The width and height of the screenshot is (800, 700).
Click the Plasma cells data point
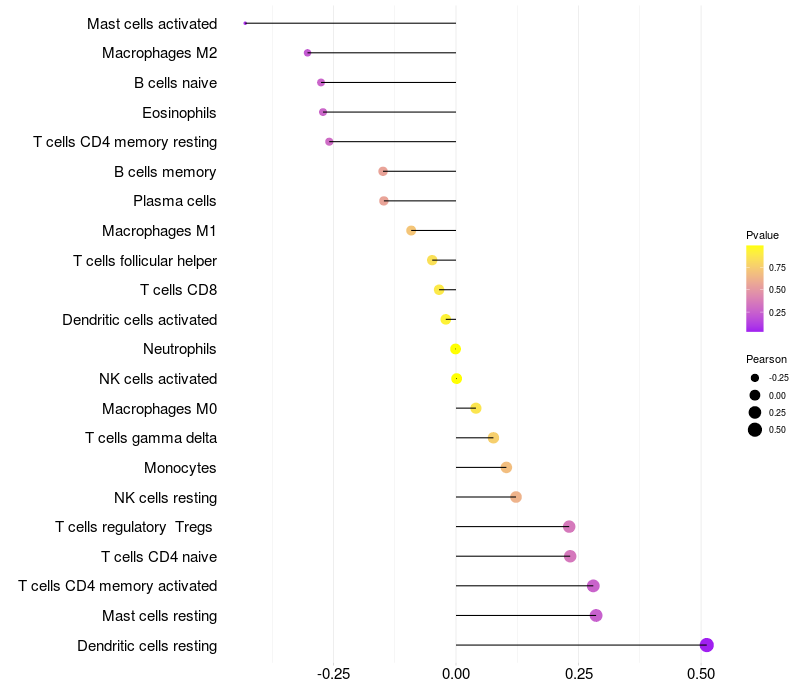(384, 201)
